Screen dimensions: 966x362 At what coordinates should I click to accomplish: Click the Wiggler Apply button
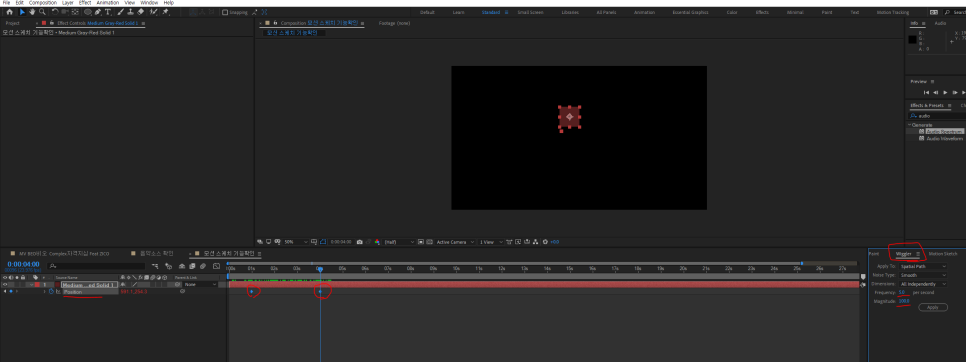[x=933, y=307]
